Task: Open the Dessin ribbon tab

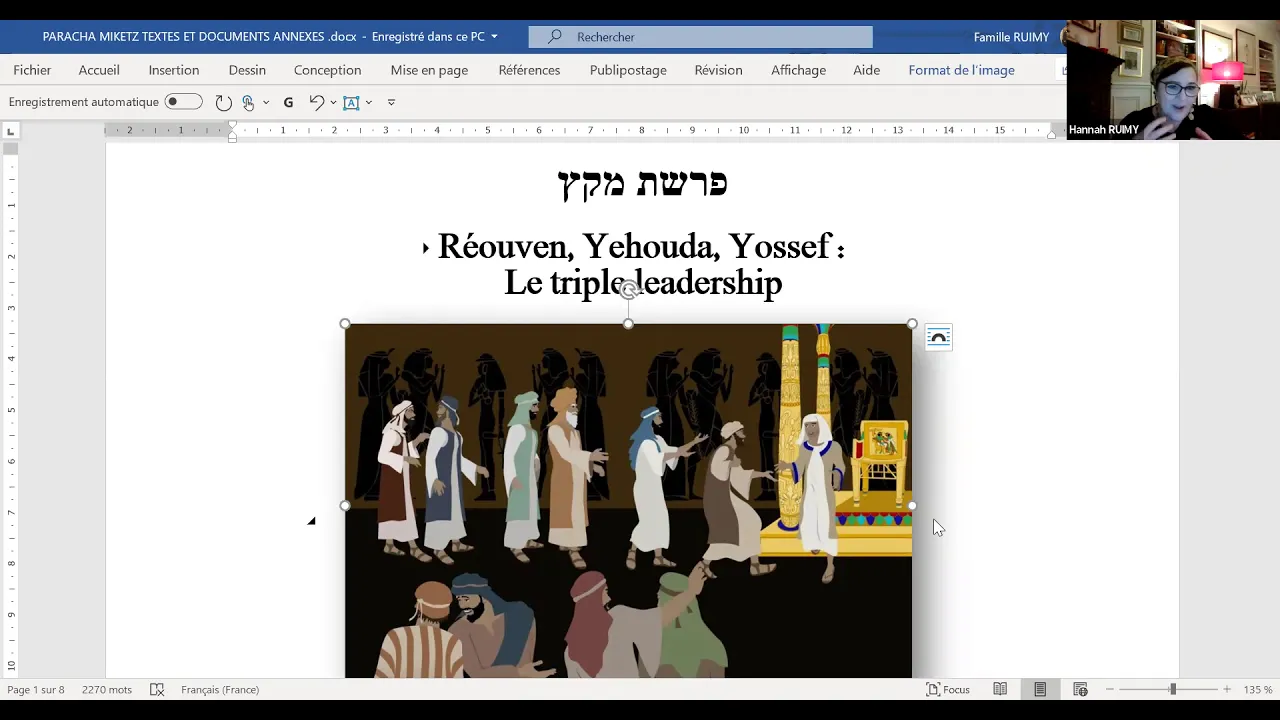Action: point(247,70)
